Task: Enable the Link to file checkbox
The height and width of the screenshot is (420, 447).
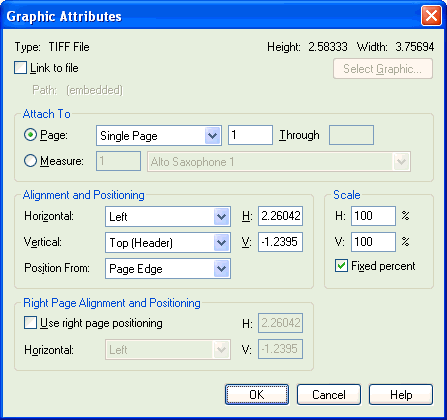Action: tap(20, 68)
